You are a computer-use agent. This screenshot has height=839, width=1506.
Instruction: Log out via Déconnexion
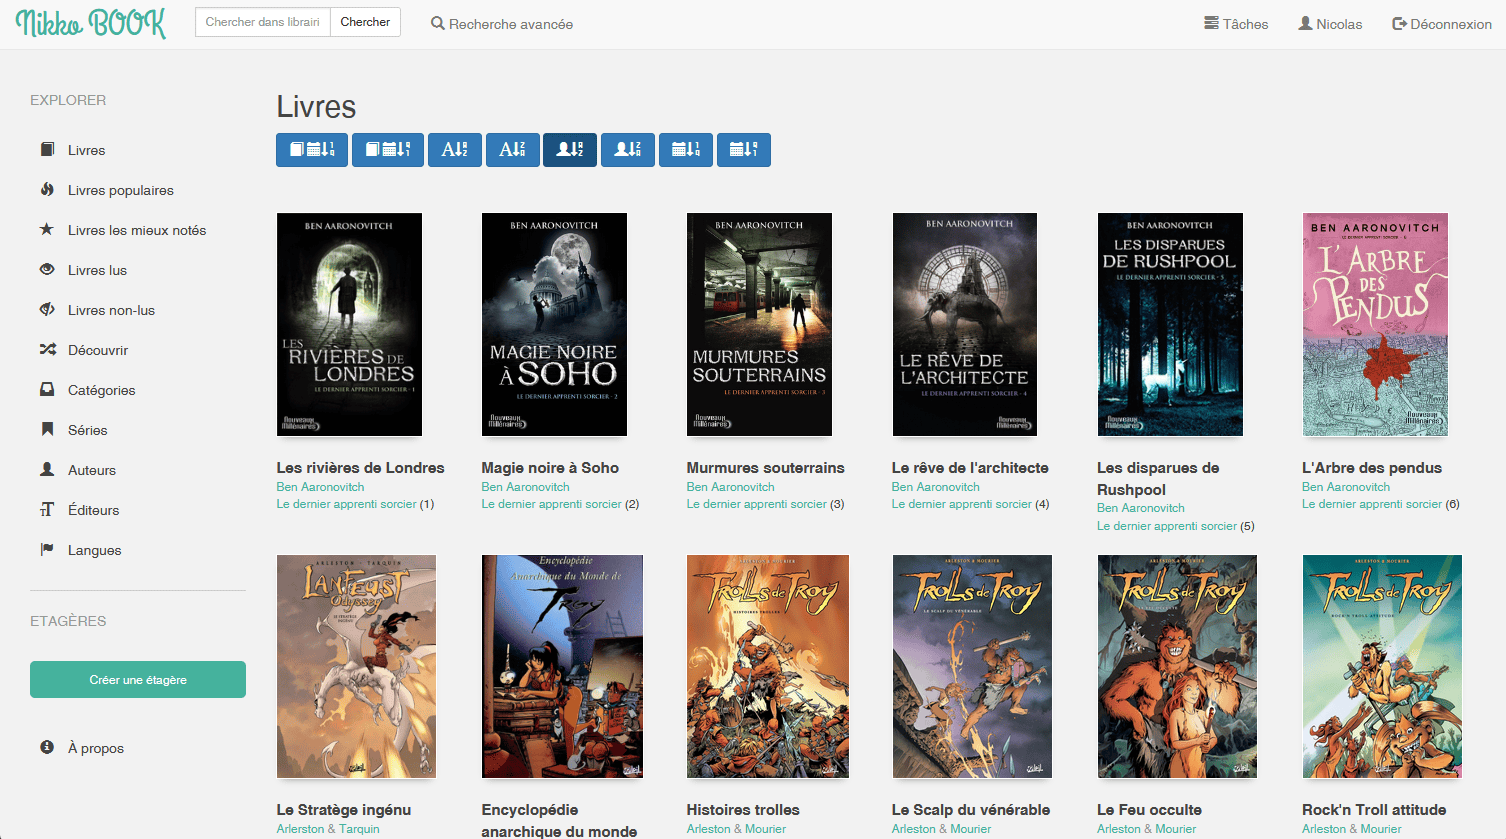point(1442,24)
